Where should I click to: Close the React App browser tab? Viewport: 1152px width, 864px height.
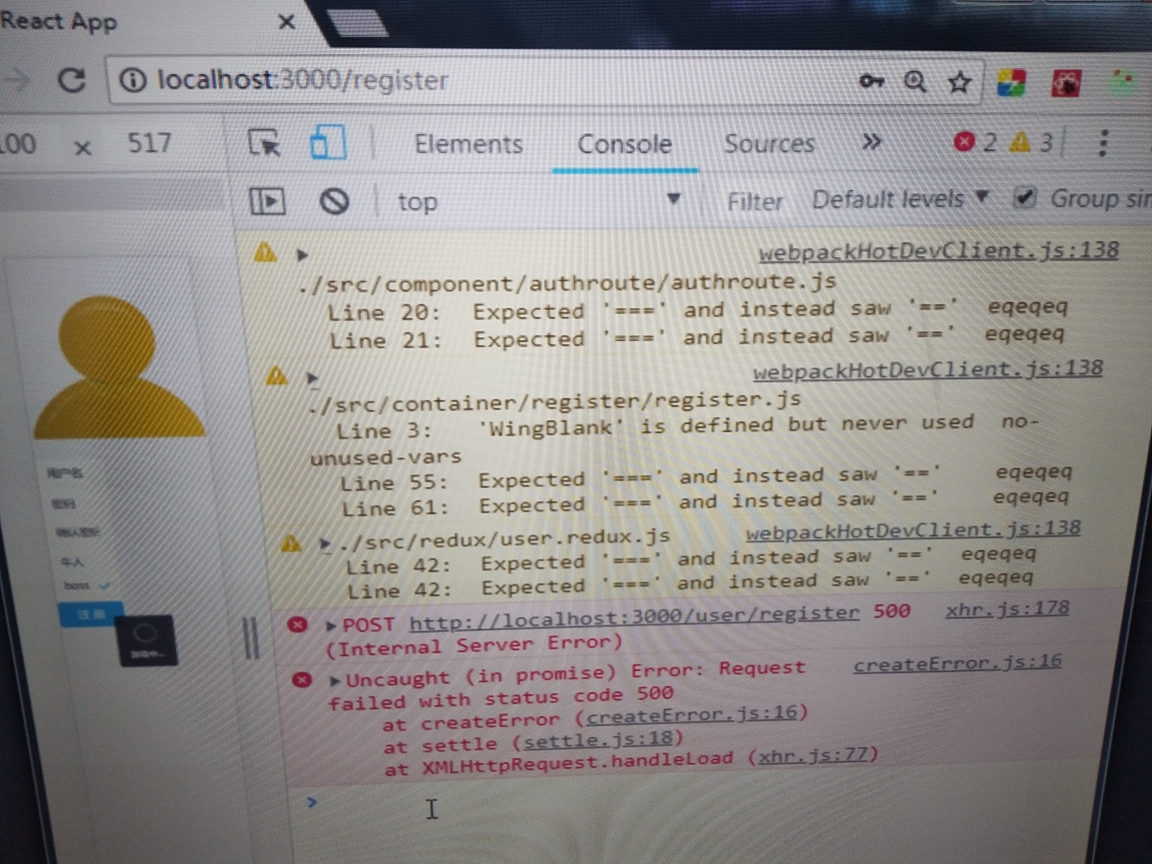(287, 21)
